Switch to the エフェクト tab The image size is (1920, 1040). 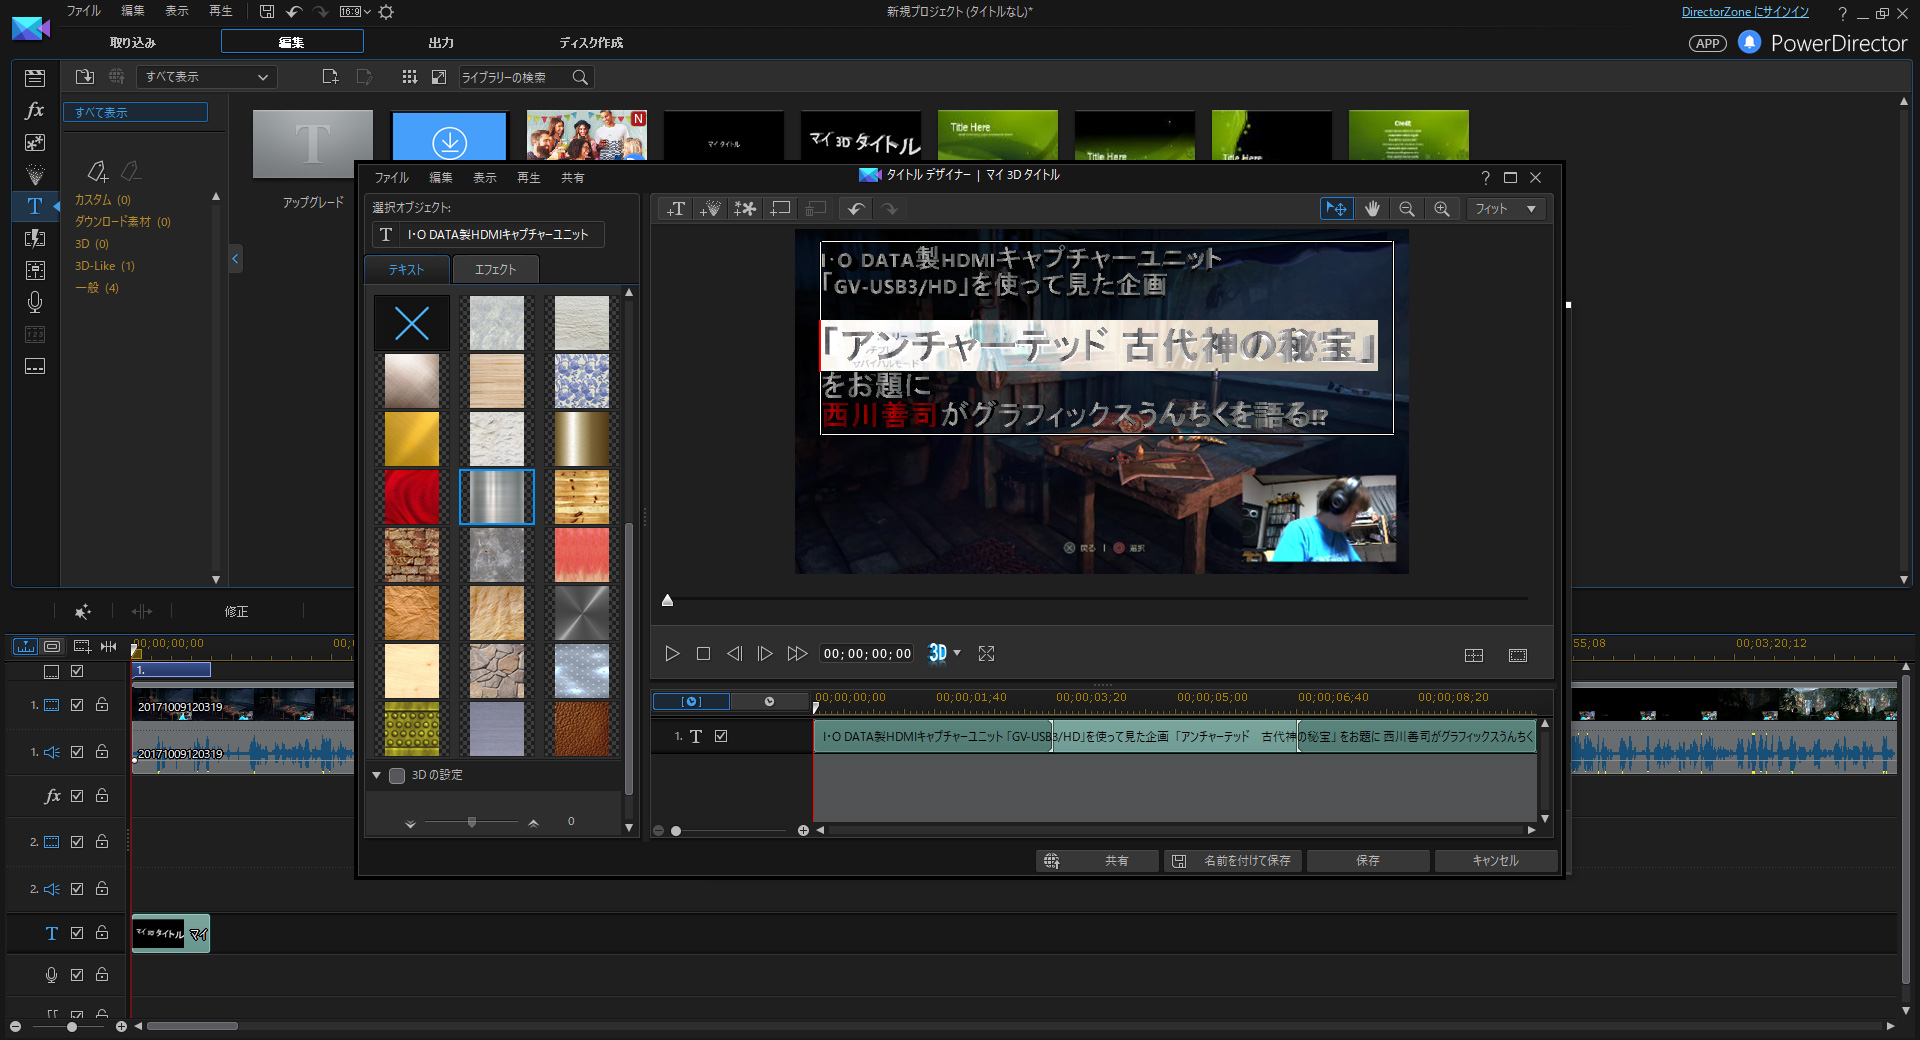pos(495,269)
